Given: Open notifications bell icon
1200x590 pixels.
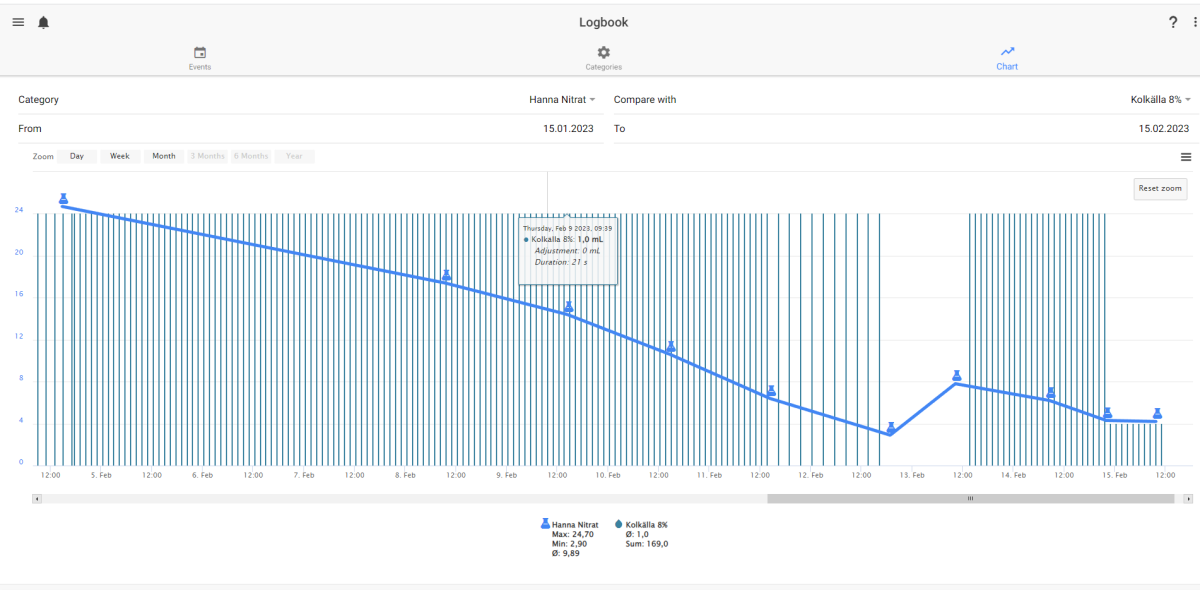Looking at the screenshot, I should tap(43, 22).
